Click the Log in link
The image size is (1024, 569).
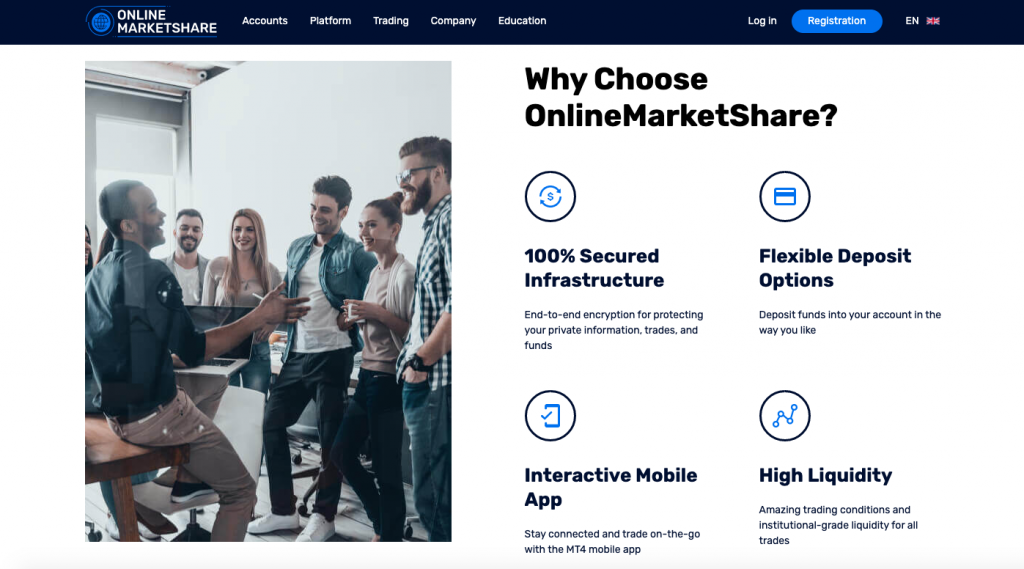click(x=762, y=21)
